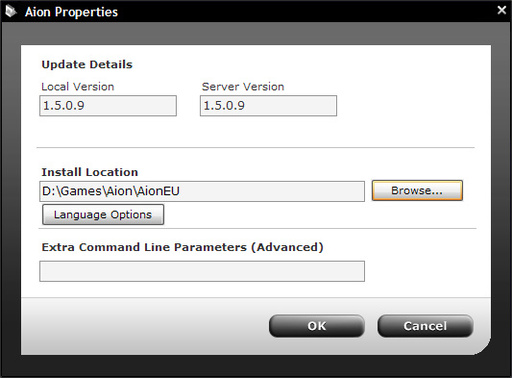Dismiss the dialog using Cancel
This screenshot has width=512, height=378.
(425, 326)
